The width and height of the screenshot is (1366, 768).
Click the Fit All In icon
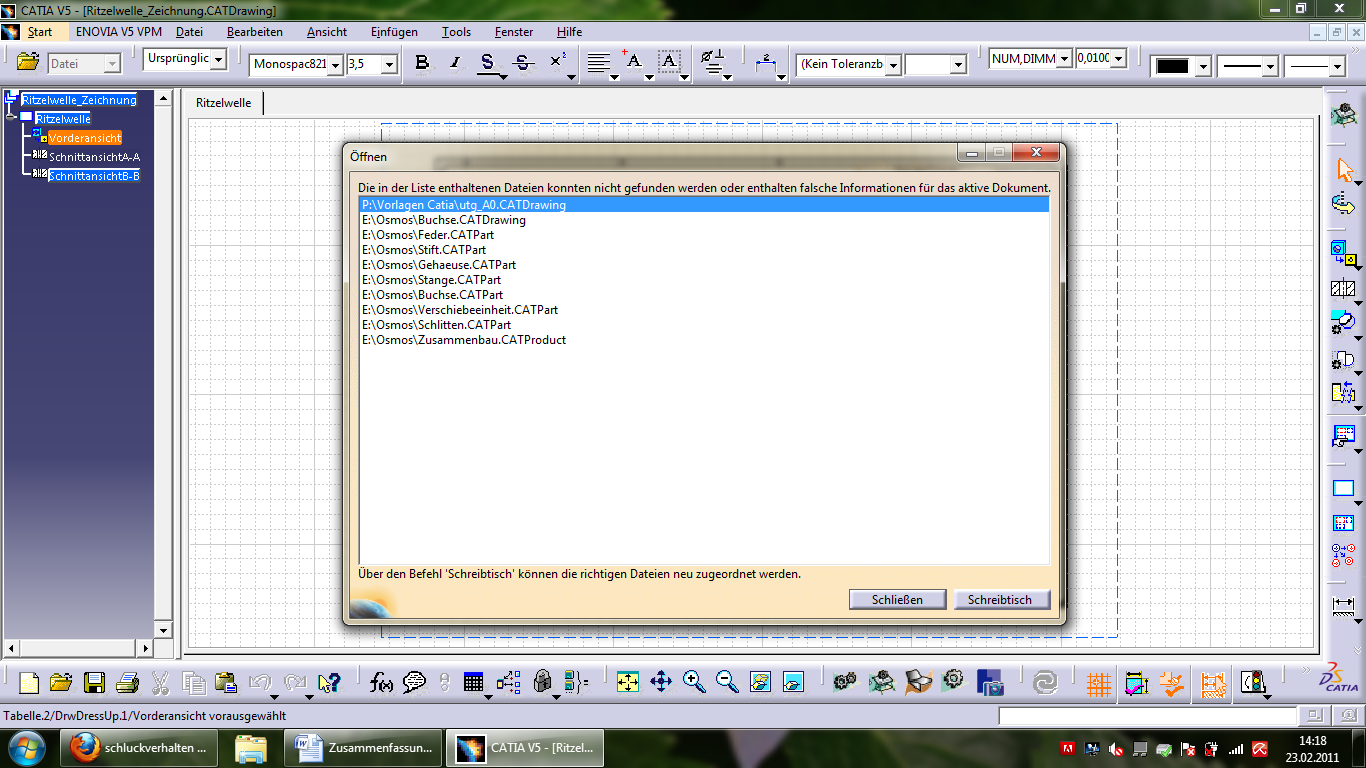click(x=627, y=683)
